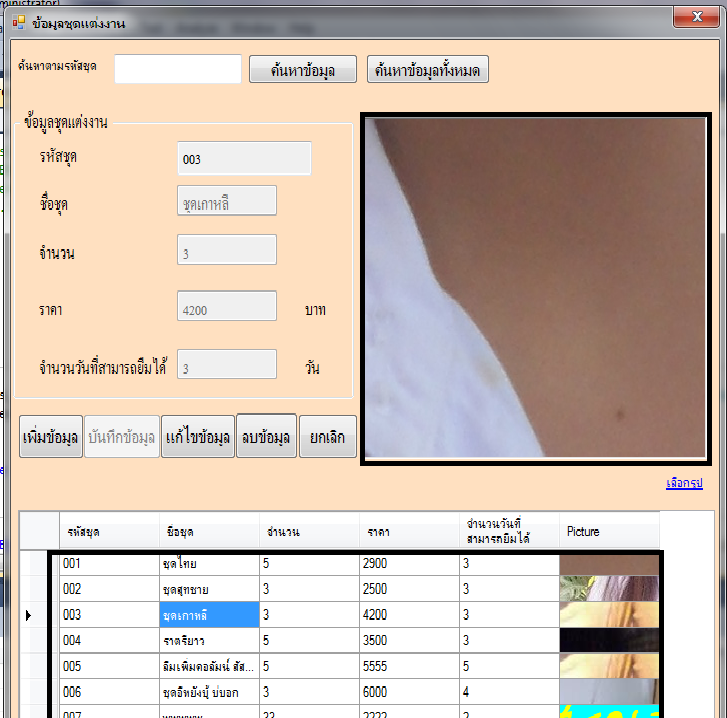Click the borrowable days column header
727x718 pixels.
(510, 531)
